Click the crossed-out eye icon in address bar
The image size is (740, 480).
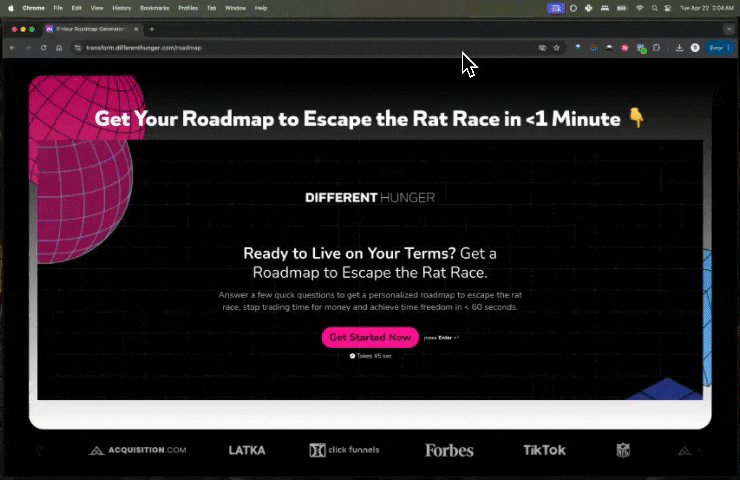[x=542, y=48]
